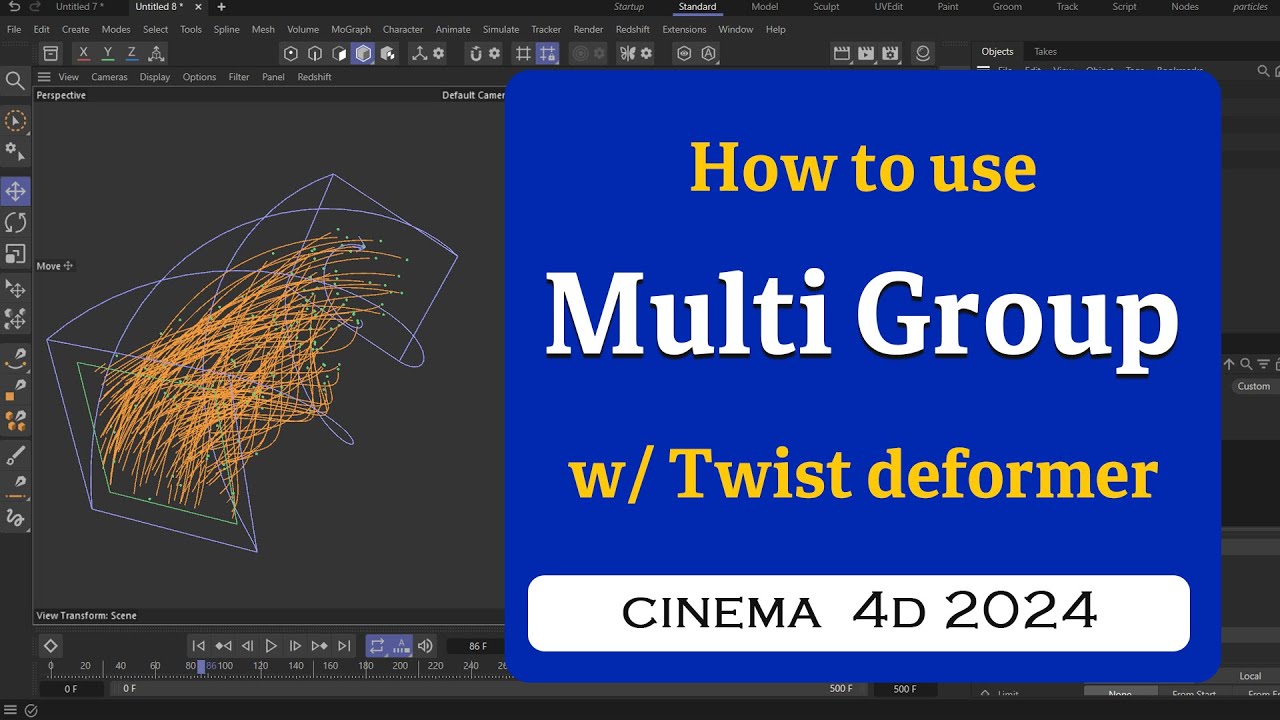Viewport: 1280px width, 720px height.
Task: Open the File menu
Action: click(14, 29)
